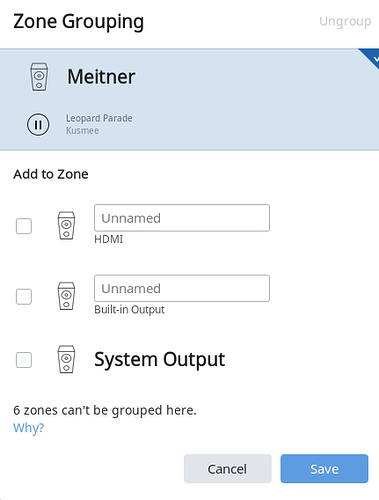Enable the HDMI zone checkbox
This screenshot has width=379, height=500.
(x=24, y=226)
